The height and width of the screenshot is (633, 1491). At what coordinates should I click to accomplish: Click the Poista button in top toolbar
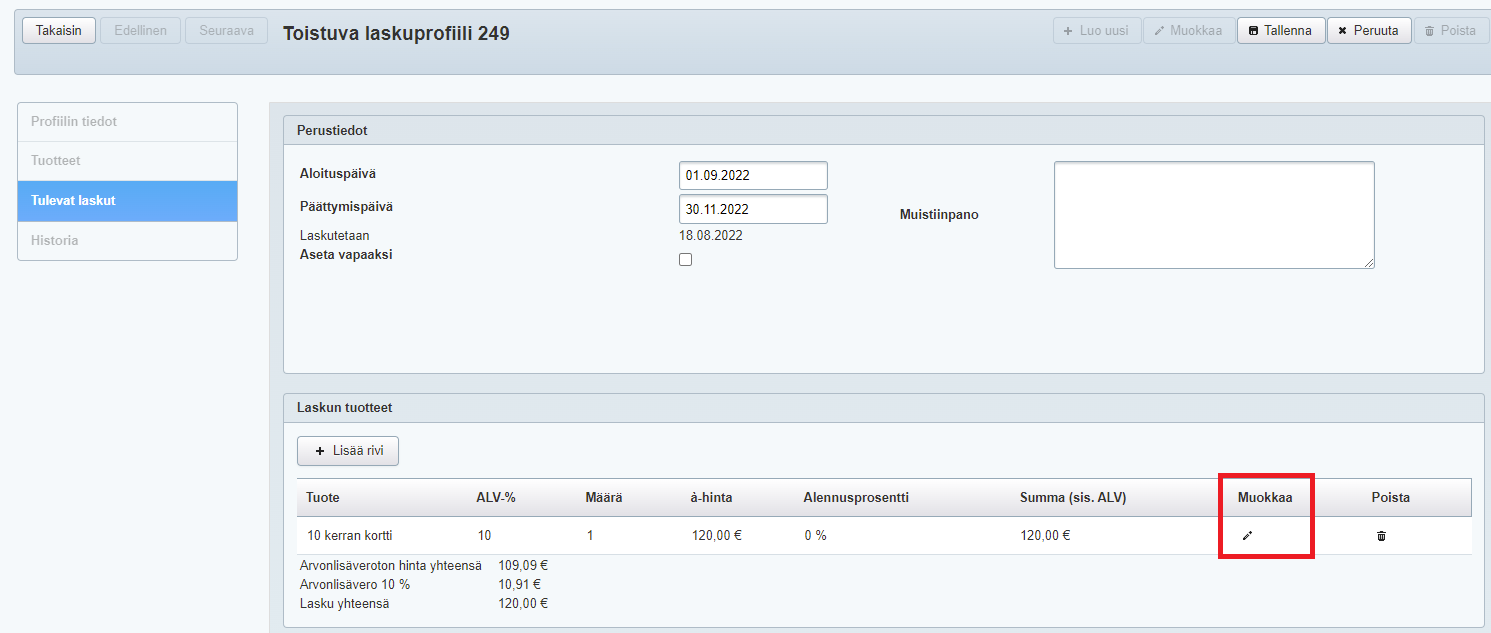(x=1449, y=30)
